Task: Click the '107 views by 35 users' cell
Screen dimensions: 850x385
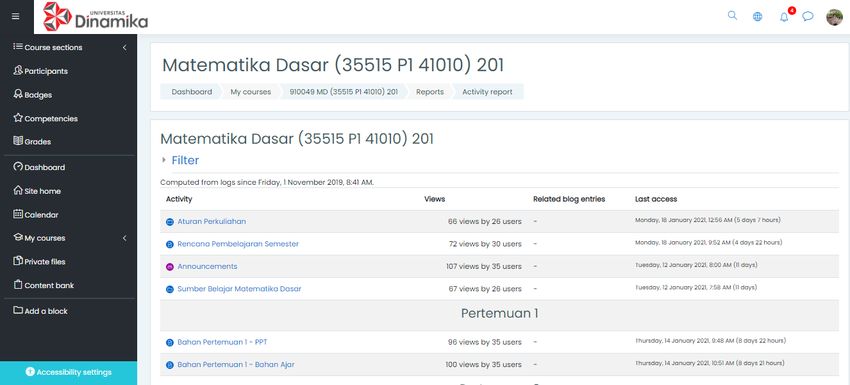Action: pos(484,266)
